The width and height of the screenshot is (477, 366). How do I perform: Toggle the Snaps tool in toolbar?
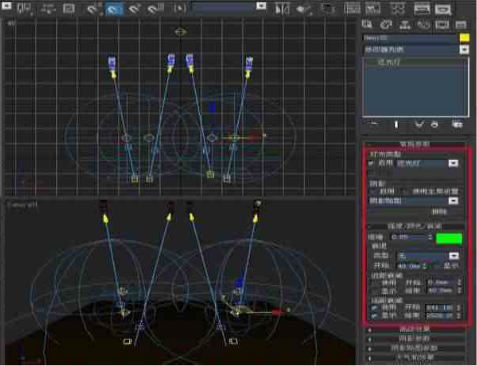tap(92, 8)
